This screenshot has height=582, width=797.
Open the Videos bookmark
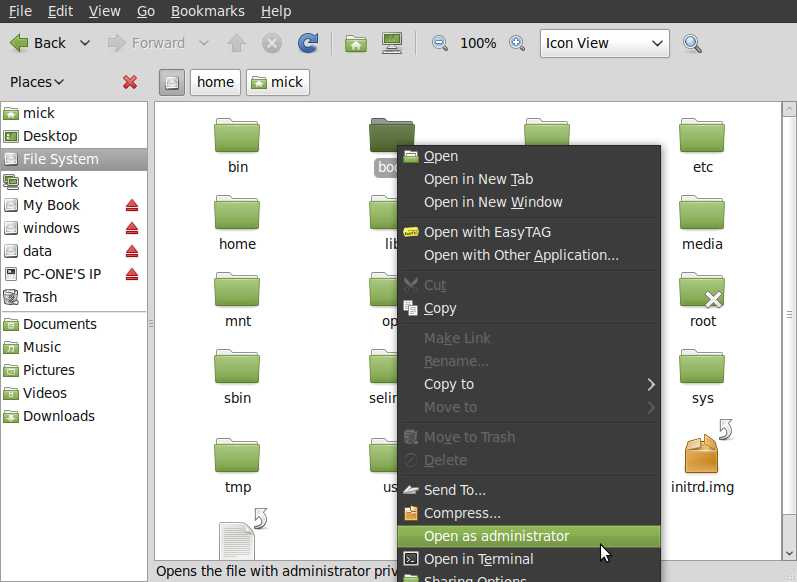74,393
